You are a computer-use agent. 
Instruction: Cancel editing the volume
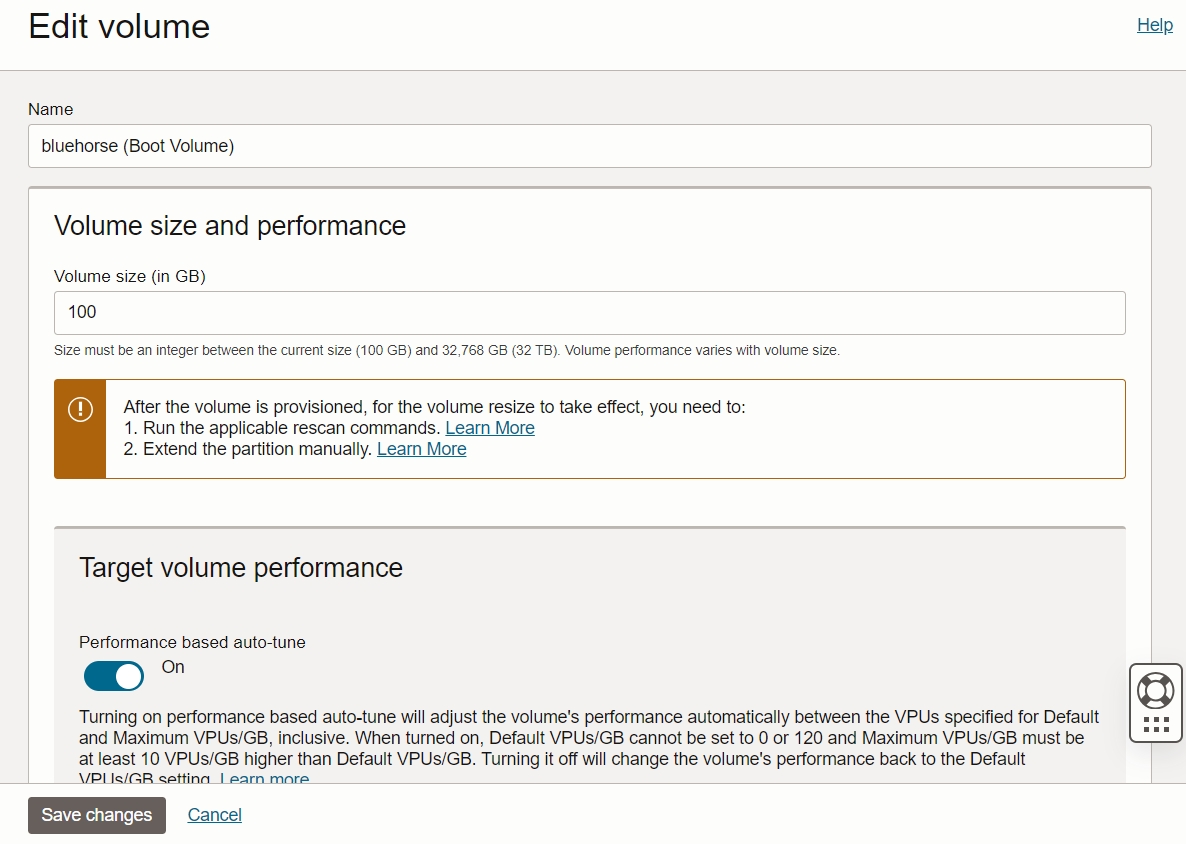(x=214, y=815)
